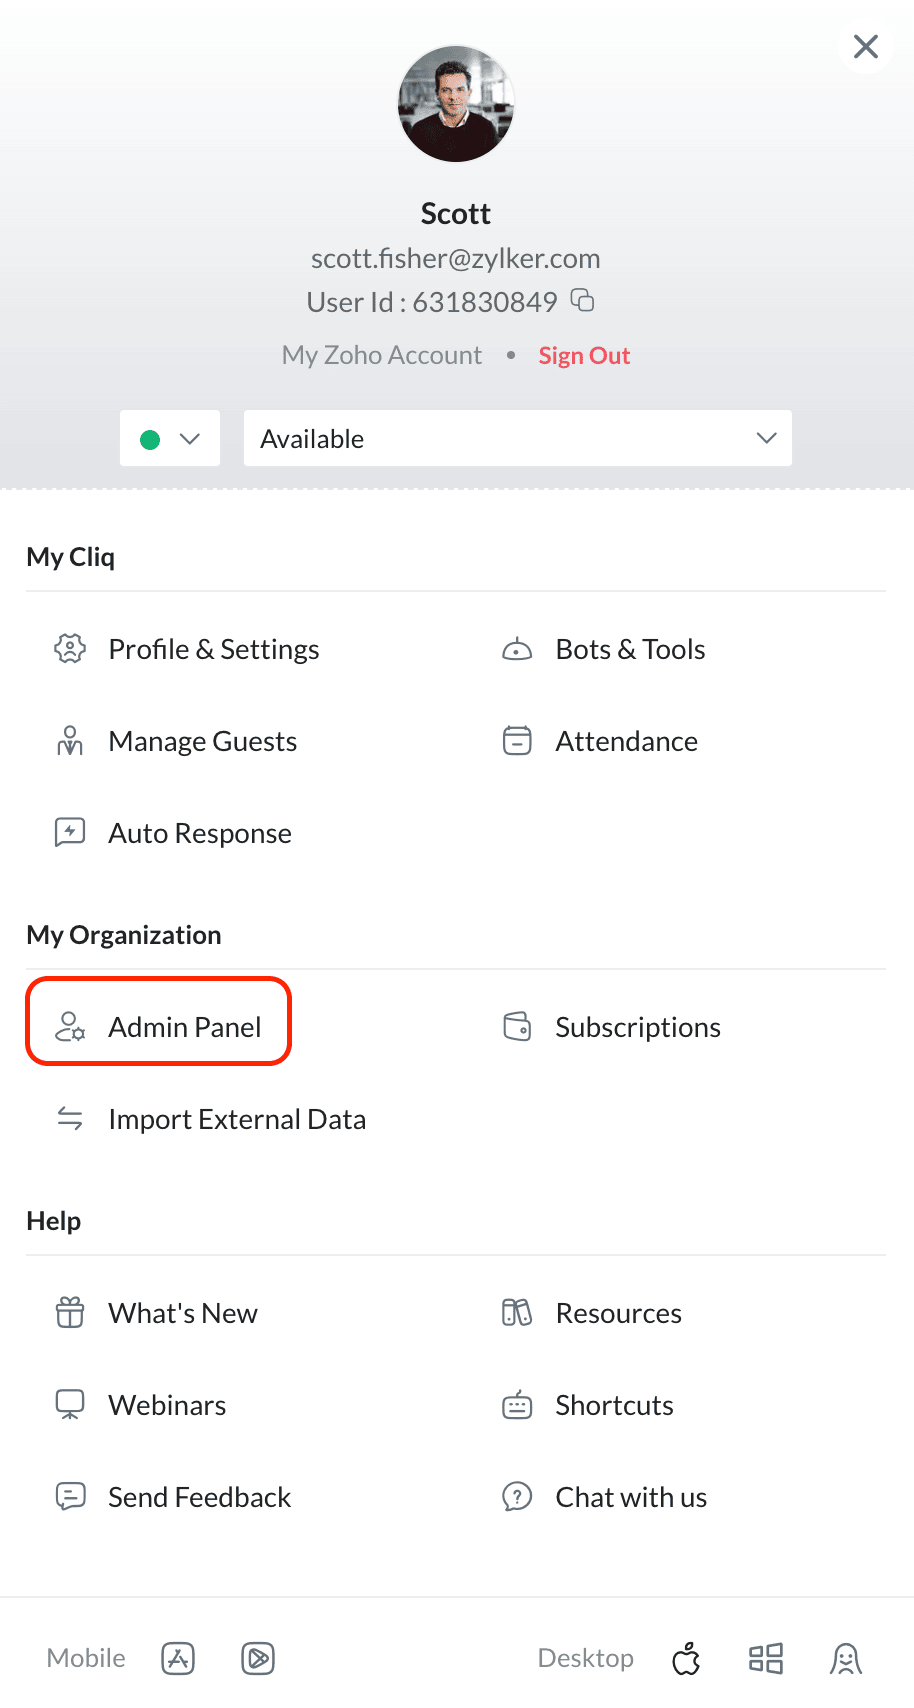Close the profile panel
Screen dimensions: 914x1708
click(866, 46)
